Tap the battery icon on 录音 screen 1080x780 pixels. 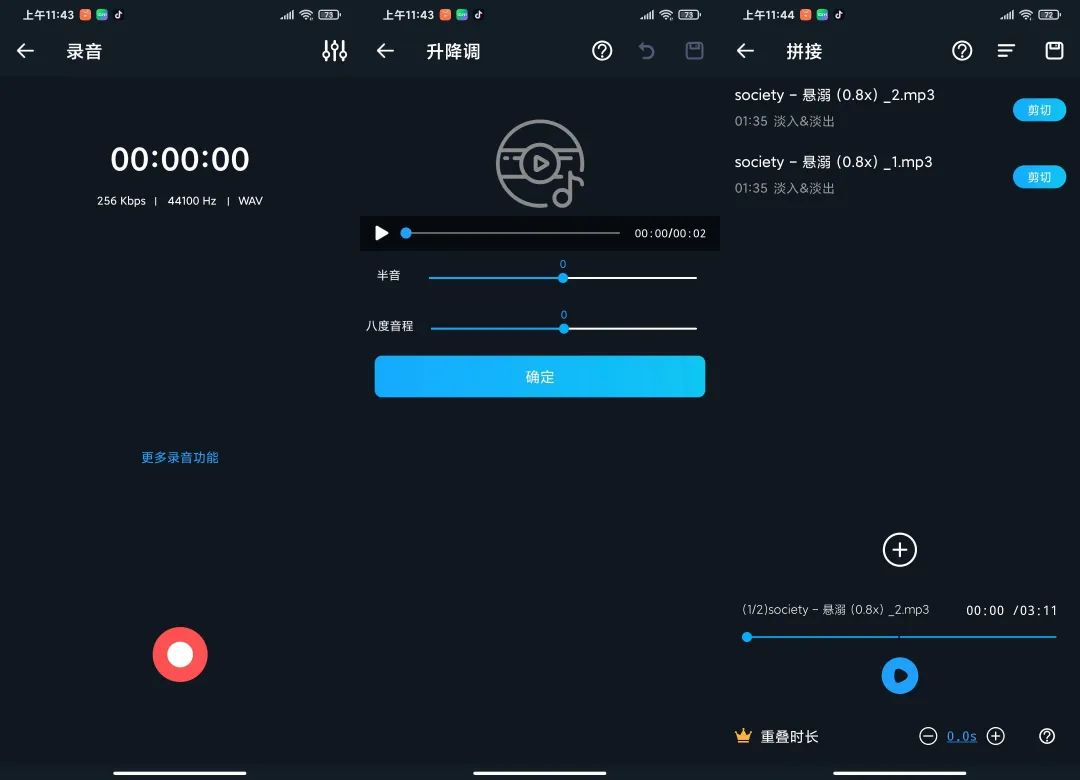329,14
